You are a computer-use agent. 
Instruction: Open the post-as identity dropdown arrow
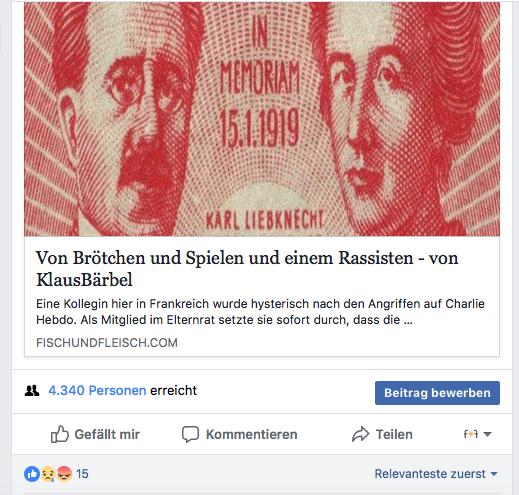487,434
